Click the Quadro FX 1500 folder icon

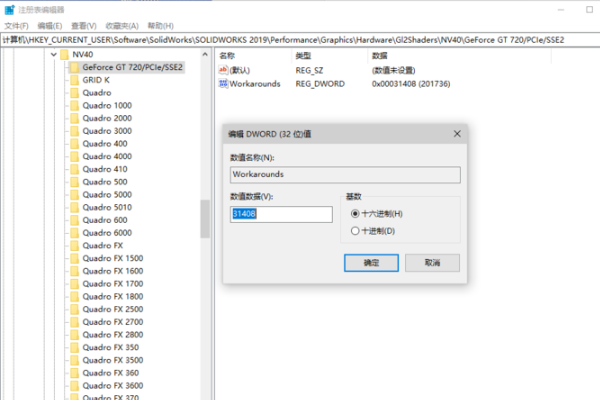click(x=75, y=258)
